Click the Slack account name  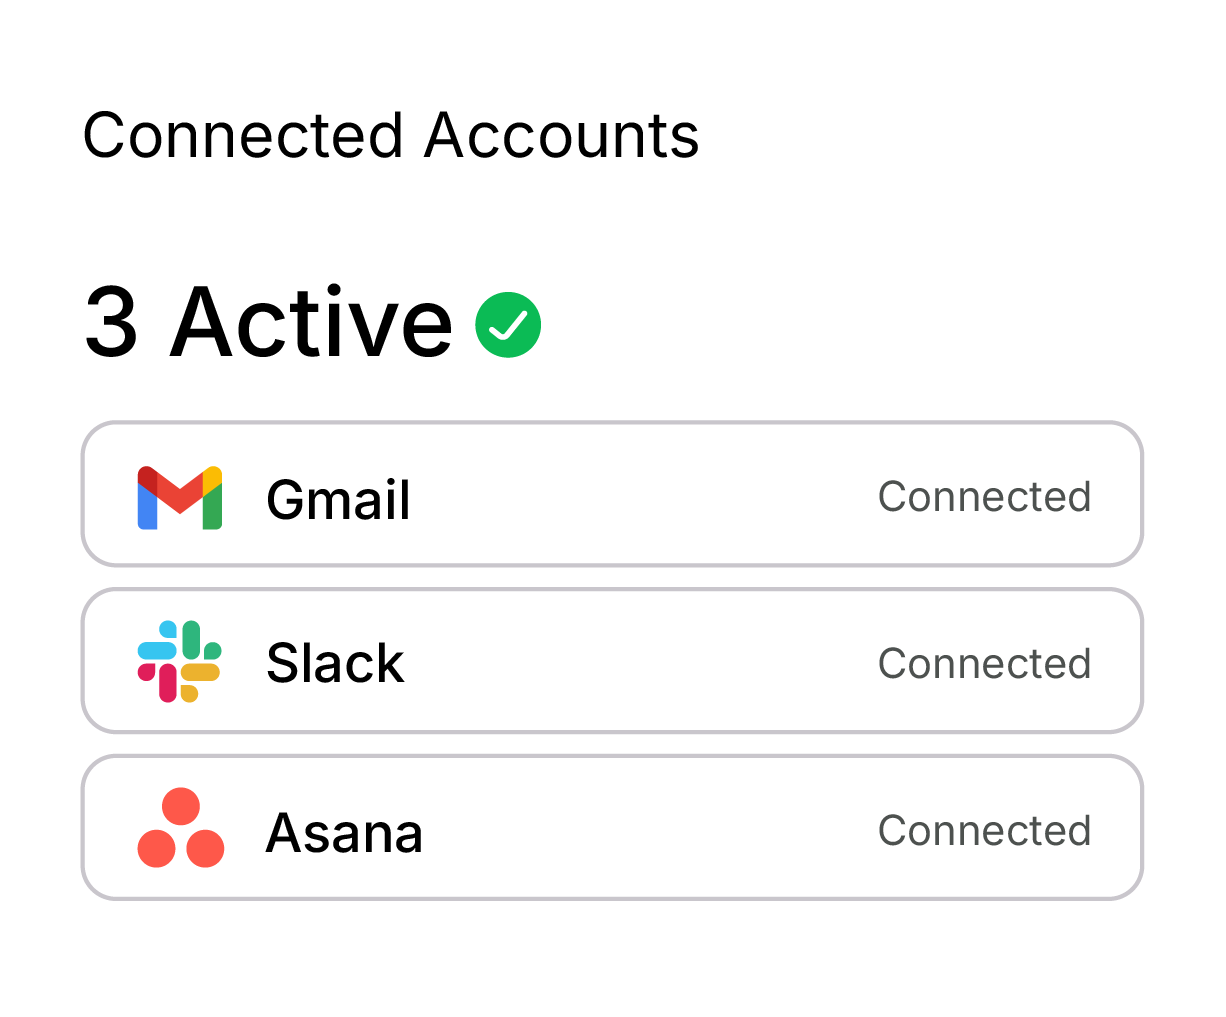coord(335,662)
